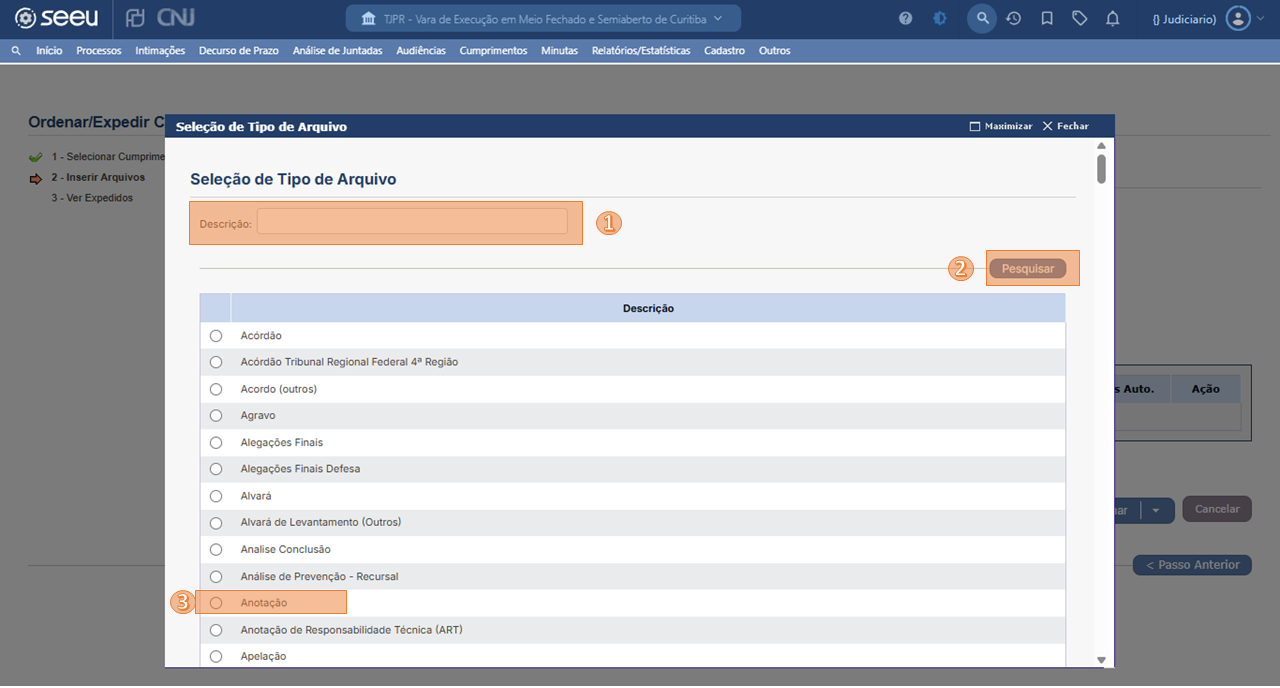Viewport: 1280px width, 688px height.
Task: Click the tag label icon
Action: [1079, 19]
